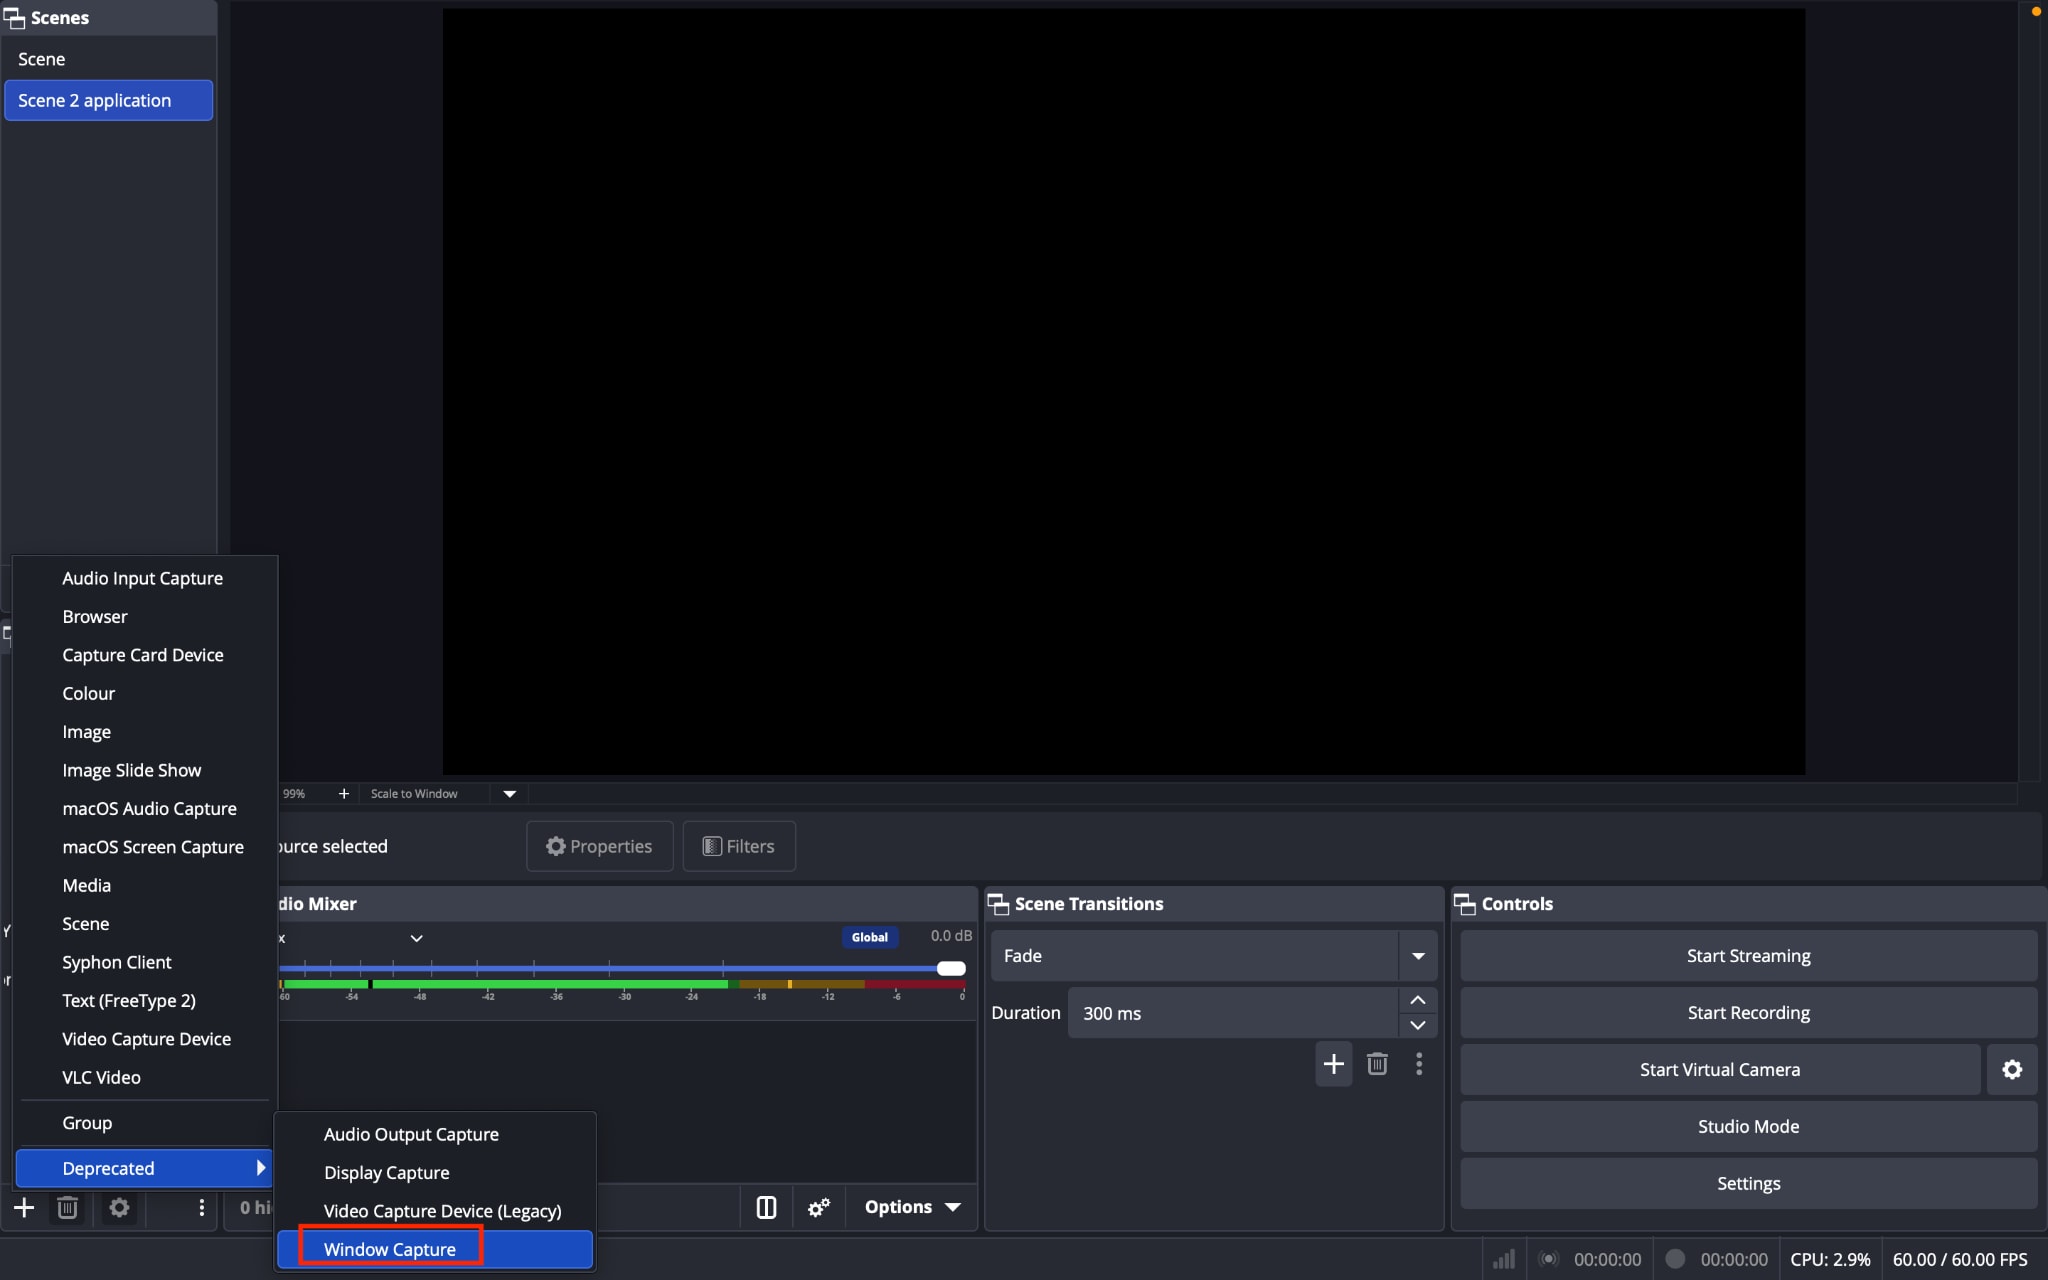
Task: Add a Capture Card Device source
Action: (144, 655)
